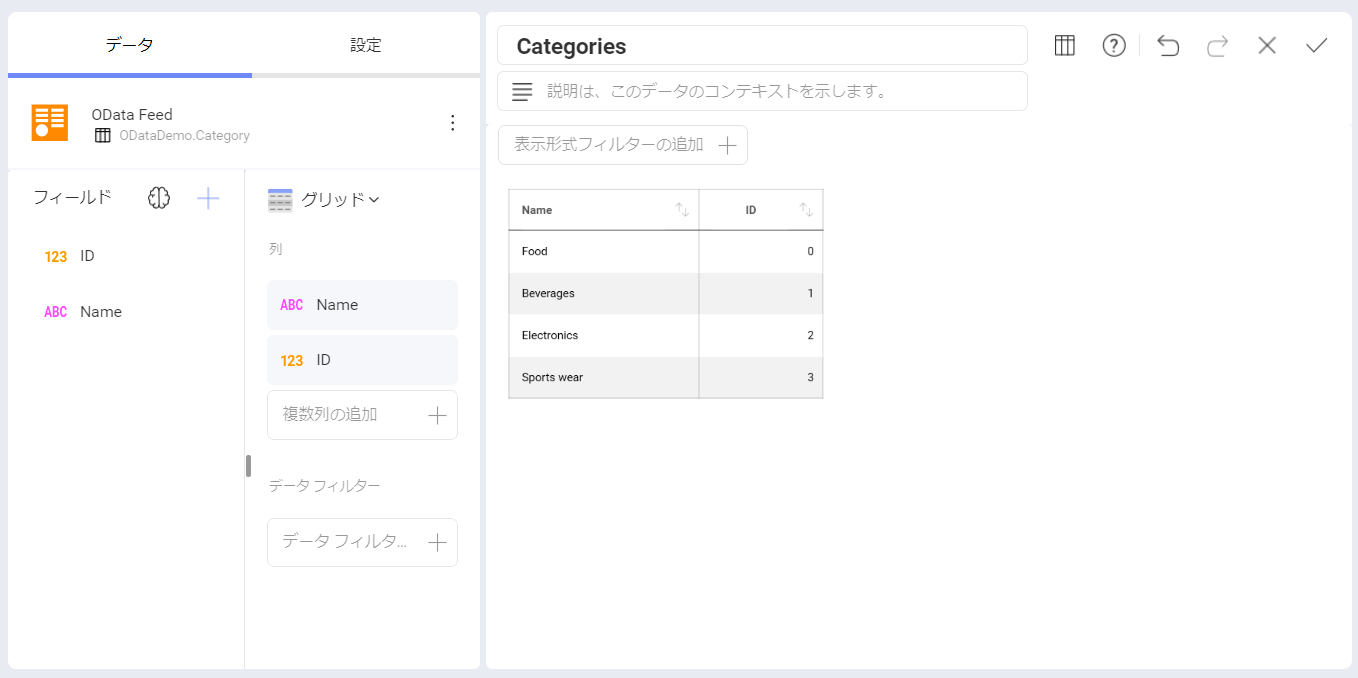Click the brain icon next to フィールド

[x=159, y=198]
